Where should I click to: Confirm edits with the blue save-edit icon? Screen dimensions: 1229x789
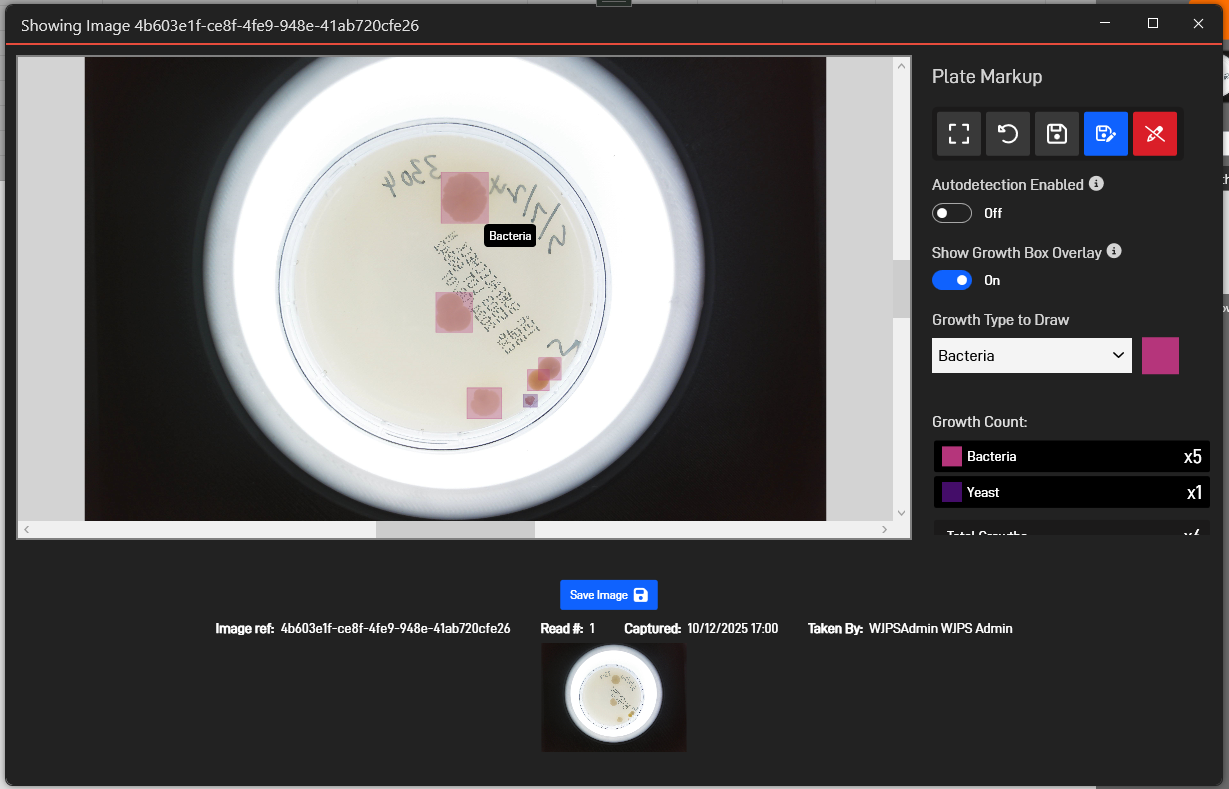pyautogui.click(x=1105, y=133)
